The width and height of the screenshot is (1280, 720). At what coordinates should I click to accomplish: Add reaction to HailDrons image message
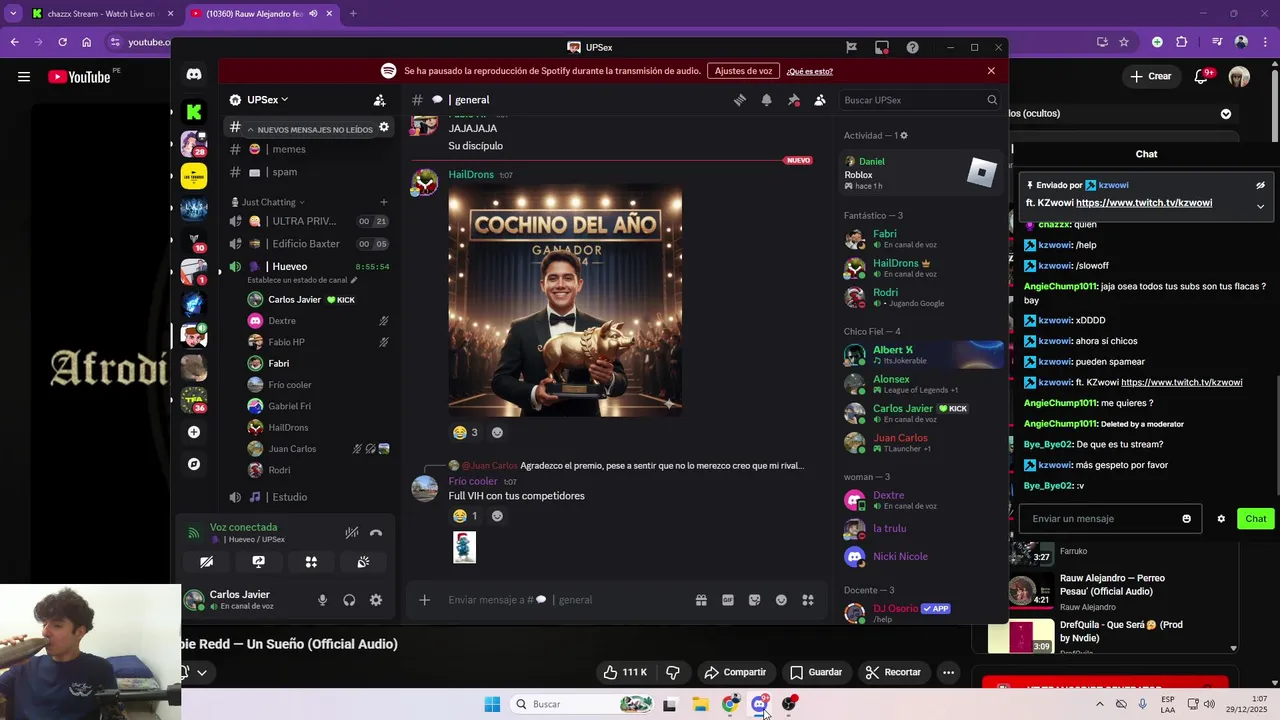(497, 433)
